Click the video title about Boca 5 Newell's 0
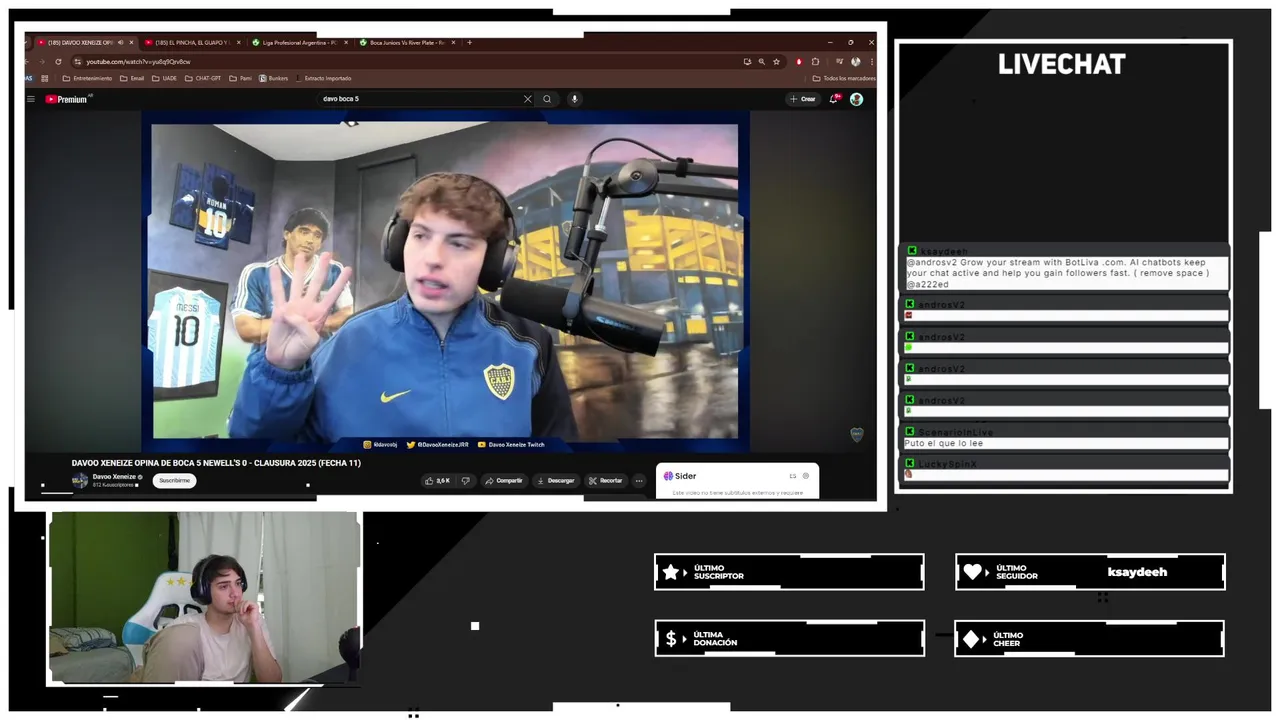 coord(216,463)
